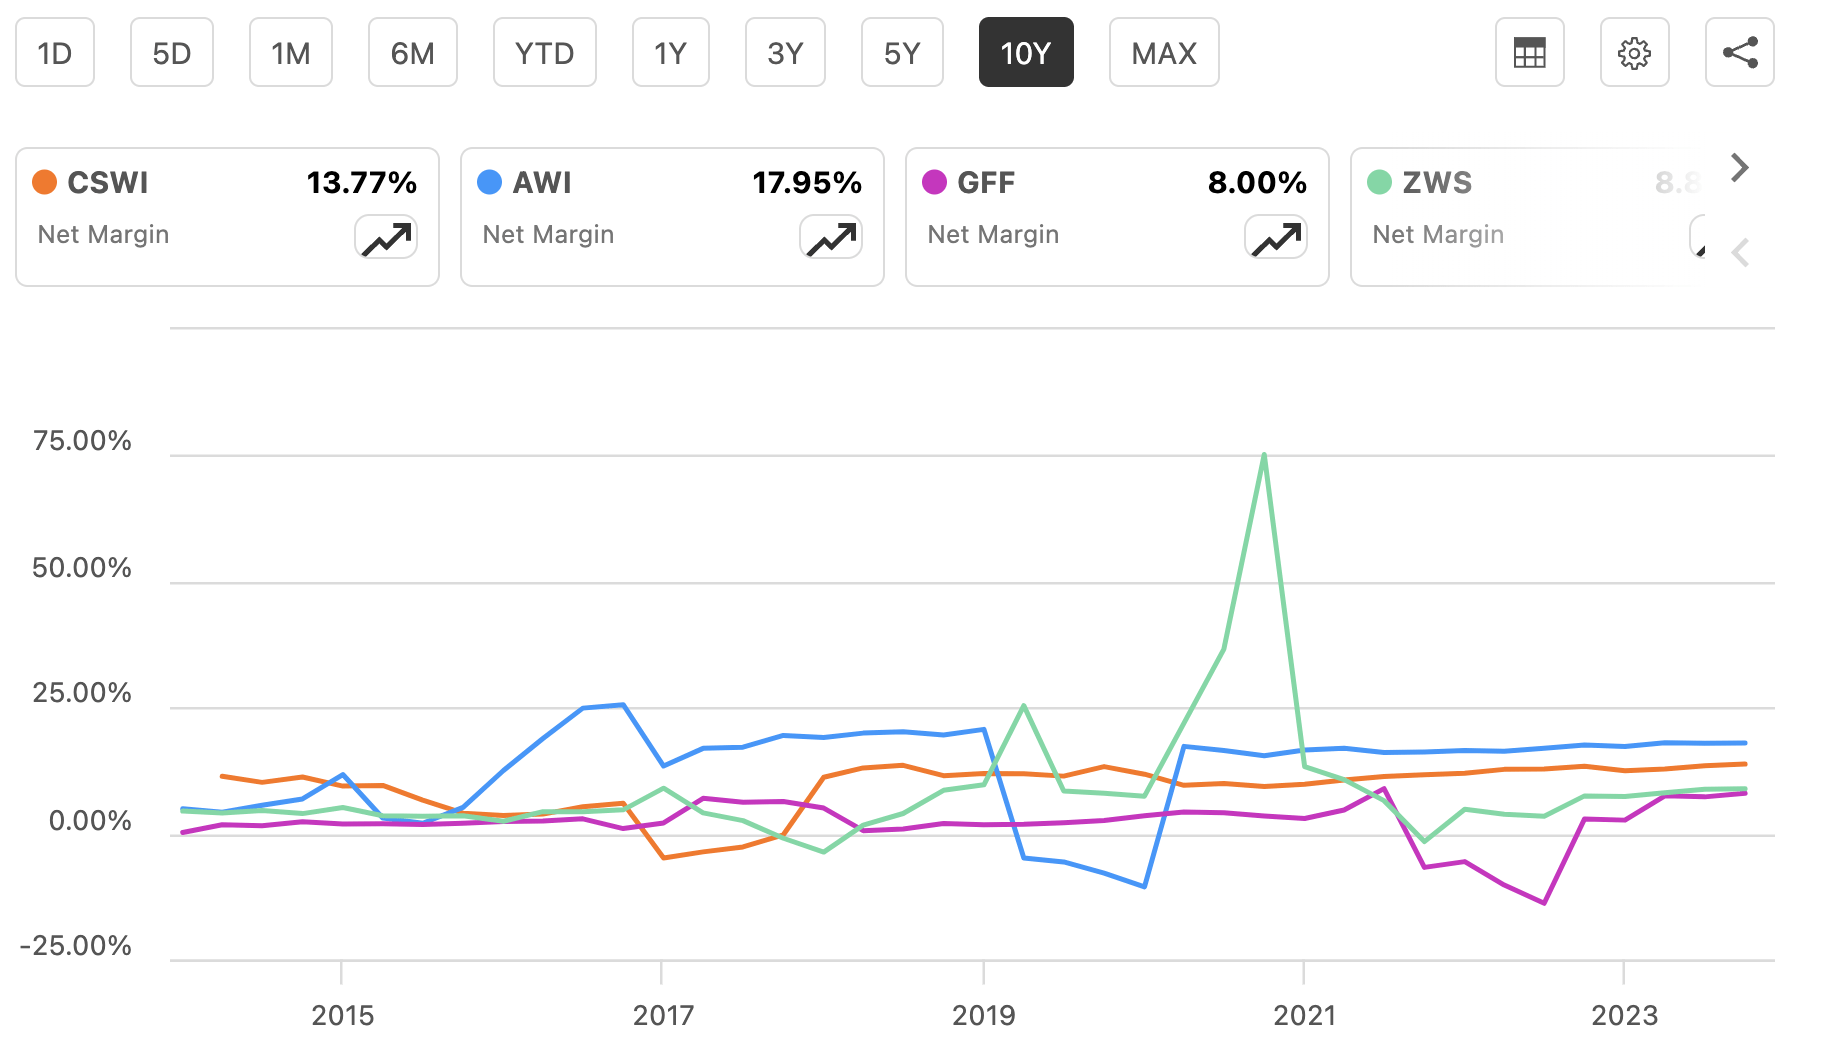Viewport: 1826px width, 1064px height.
Task: Expand ticker cards with right chevron arrow
Action: [x=1739, y=167]
